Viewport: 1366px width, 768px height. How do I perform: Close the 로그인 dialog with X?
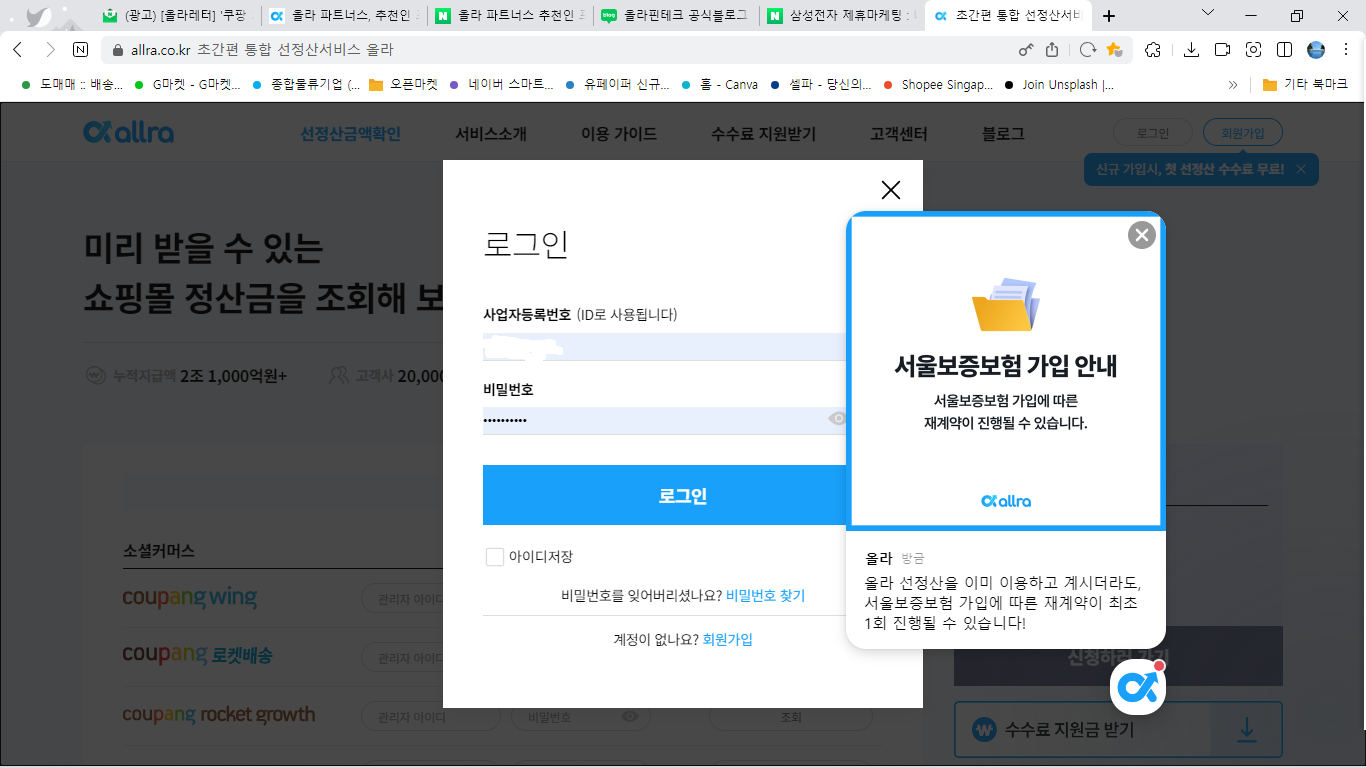(891, 190)
